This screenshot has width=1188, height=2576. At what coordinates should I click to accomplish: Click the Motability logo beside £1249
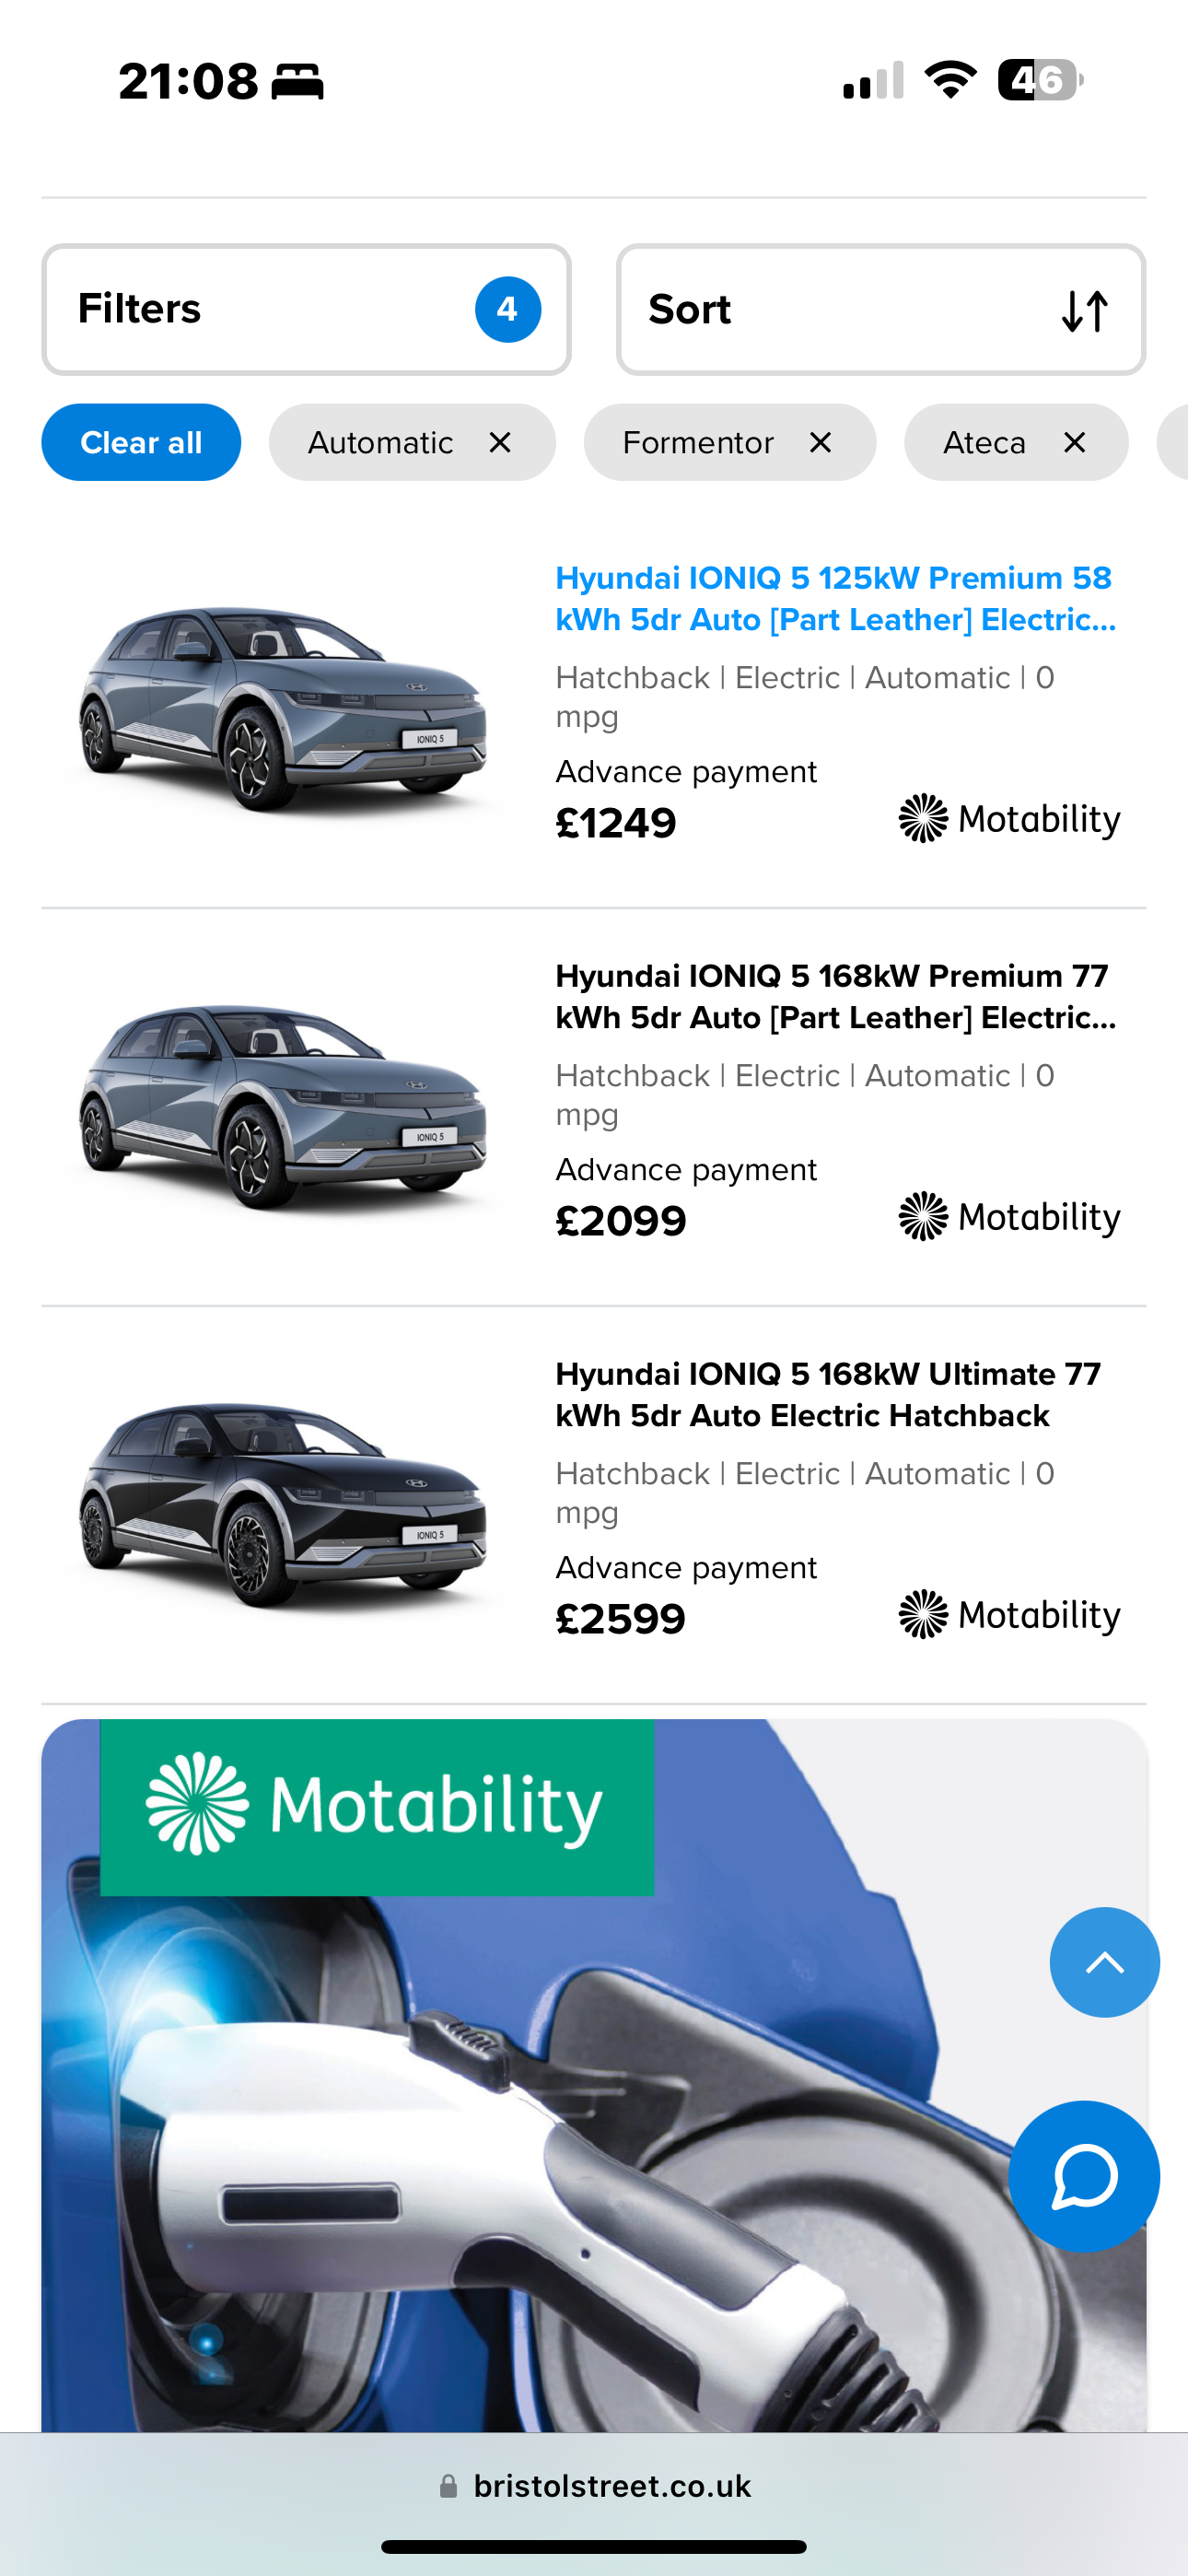1009,819
